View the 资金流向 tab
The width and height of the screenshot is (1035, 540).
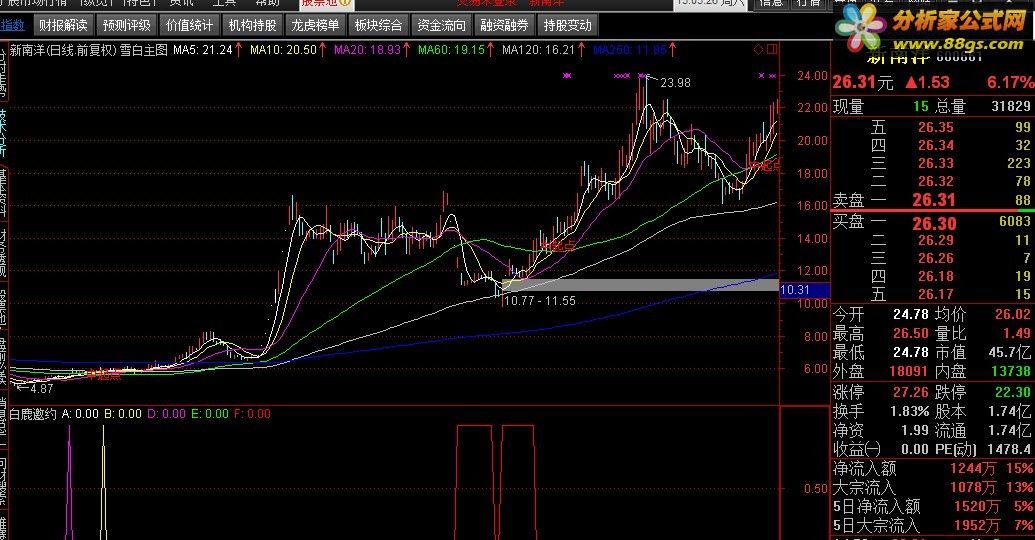point(442,26)
